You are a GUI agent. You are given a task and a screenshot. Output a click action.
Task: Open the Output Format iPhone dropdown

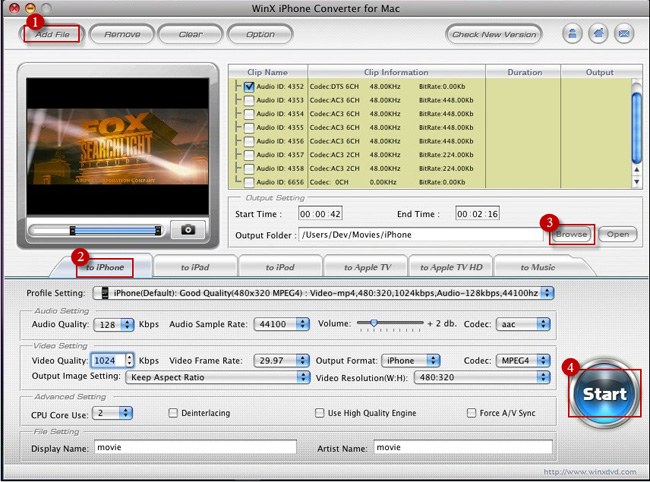click(x=410, y=361)
